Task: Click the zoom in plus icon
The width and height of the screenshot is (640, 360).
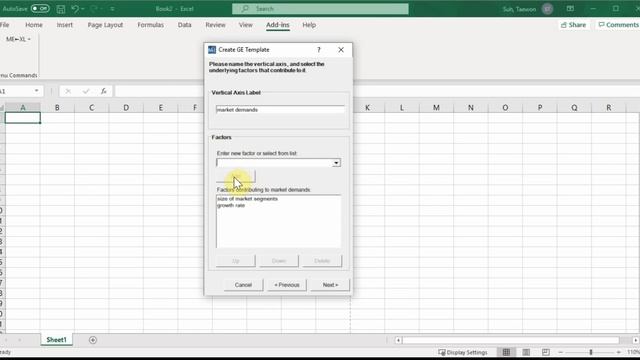Action: (619, 352)
